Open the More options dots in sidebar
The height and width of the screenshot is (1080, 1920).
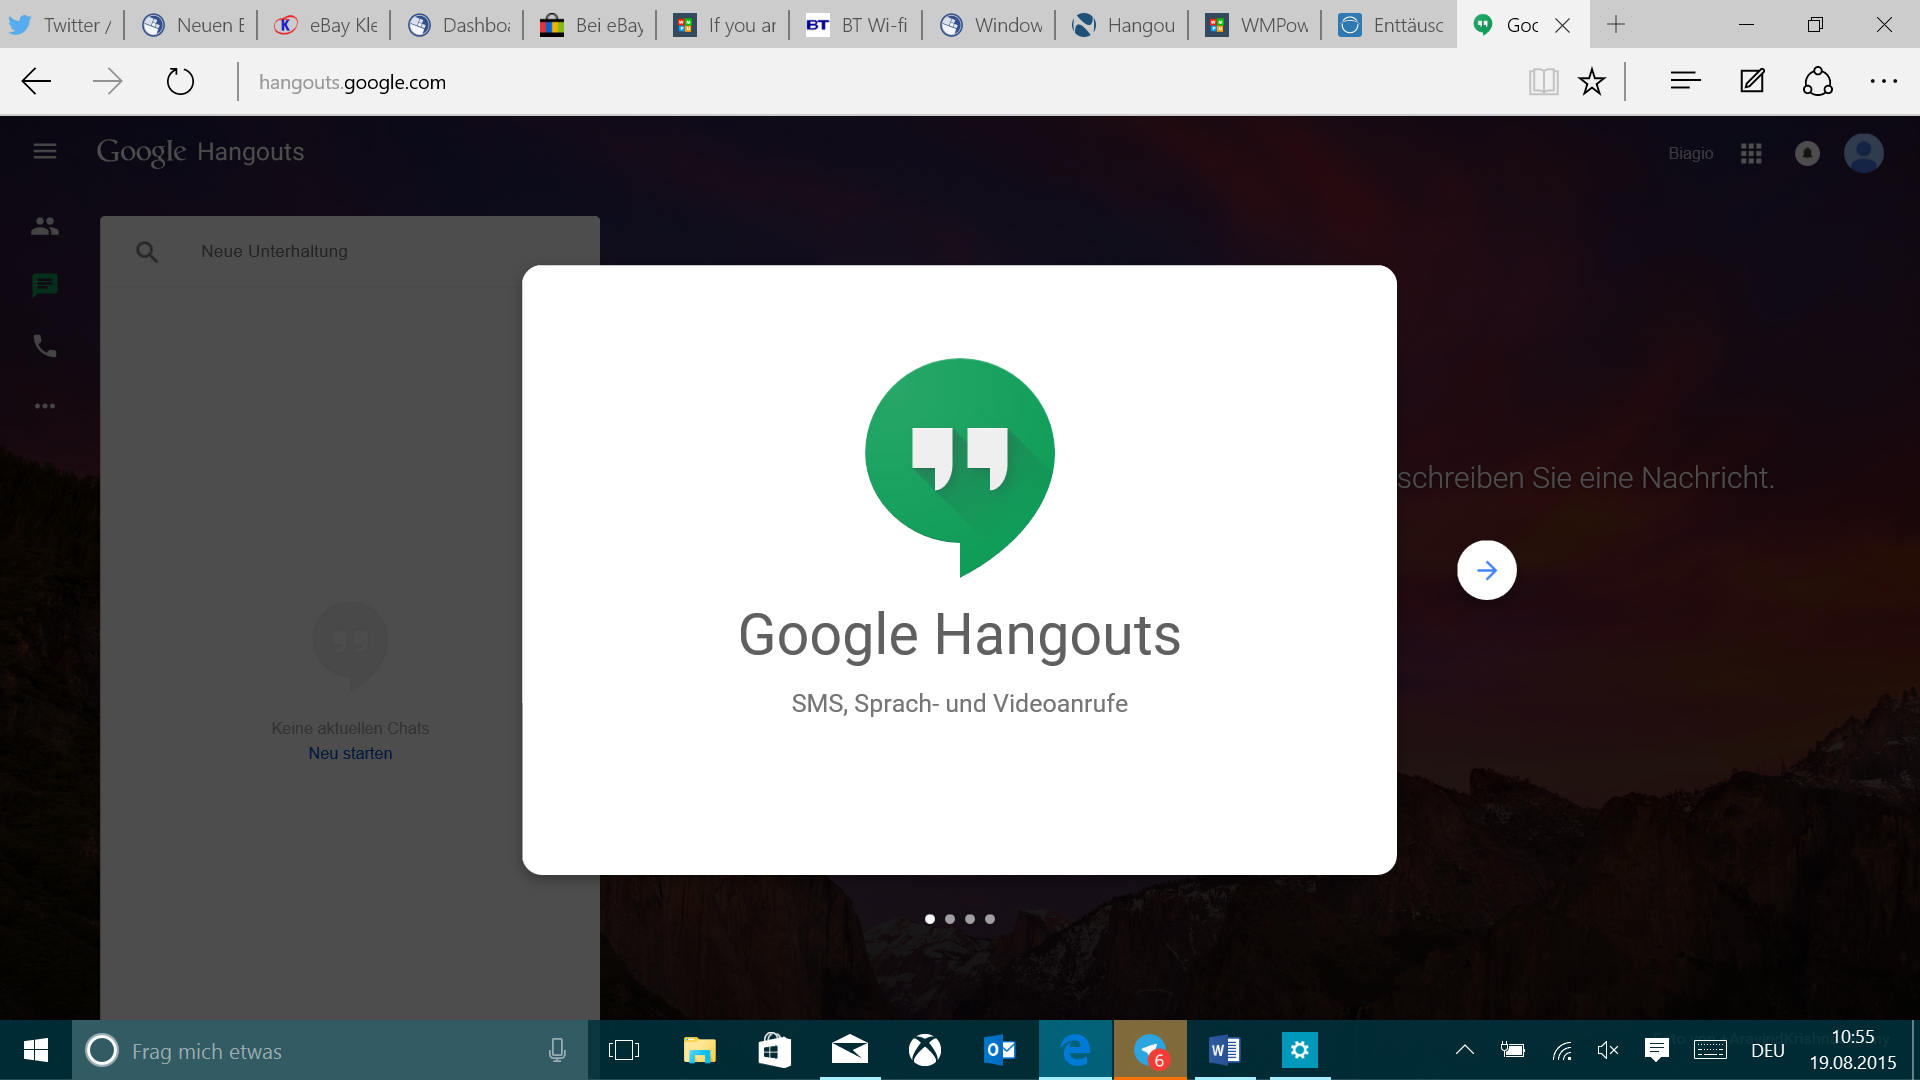[x=45, y=406]
